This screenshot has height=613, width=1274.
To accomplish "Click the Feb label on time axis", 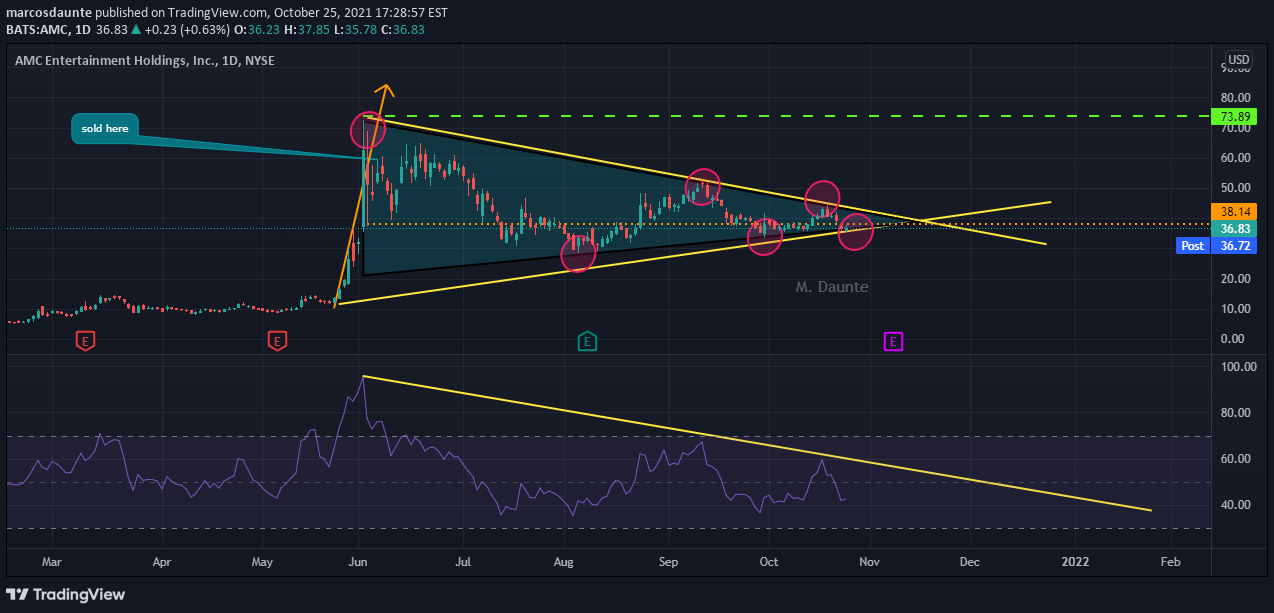I will coord(1170,562).
